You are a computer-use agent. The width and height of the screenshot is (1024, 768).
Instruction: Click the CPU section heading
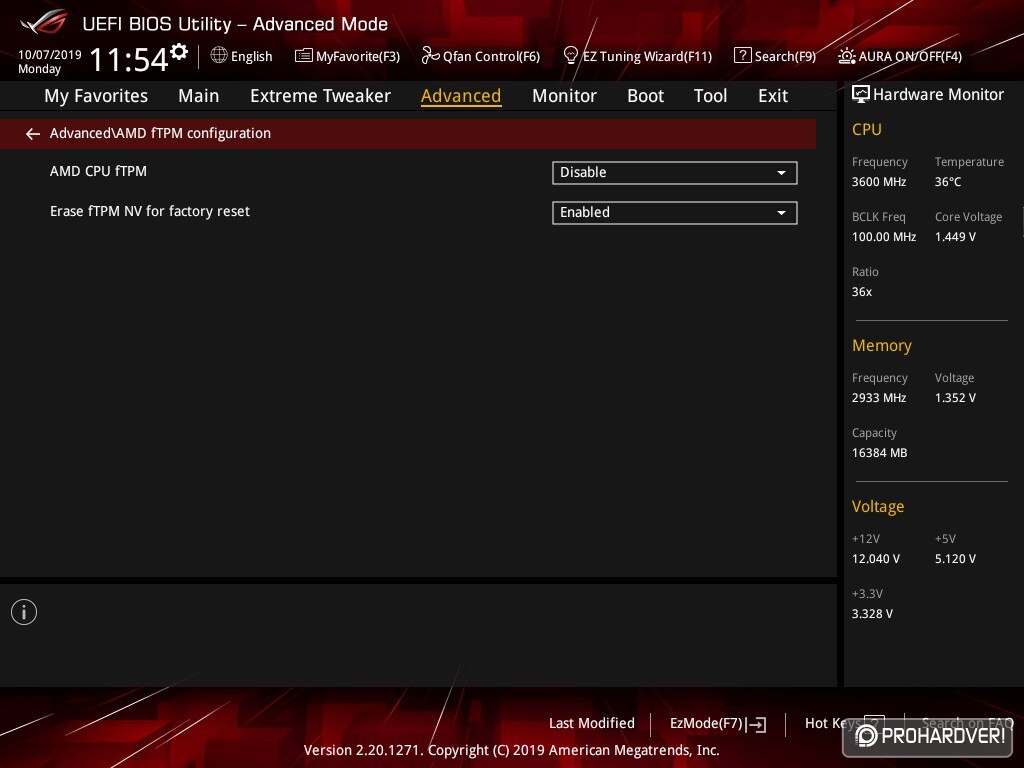(x=867, y=130)
